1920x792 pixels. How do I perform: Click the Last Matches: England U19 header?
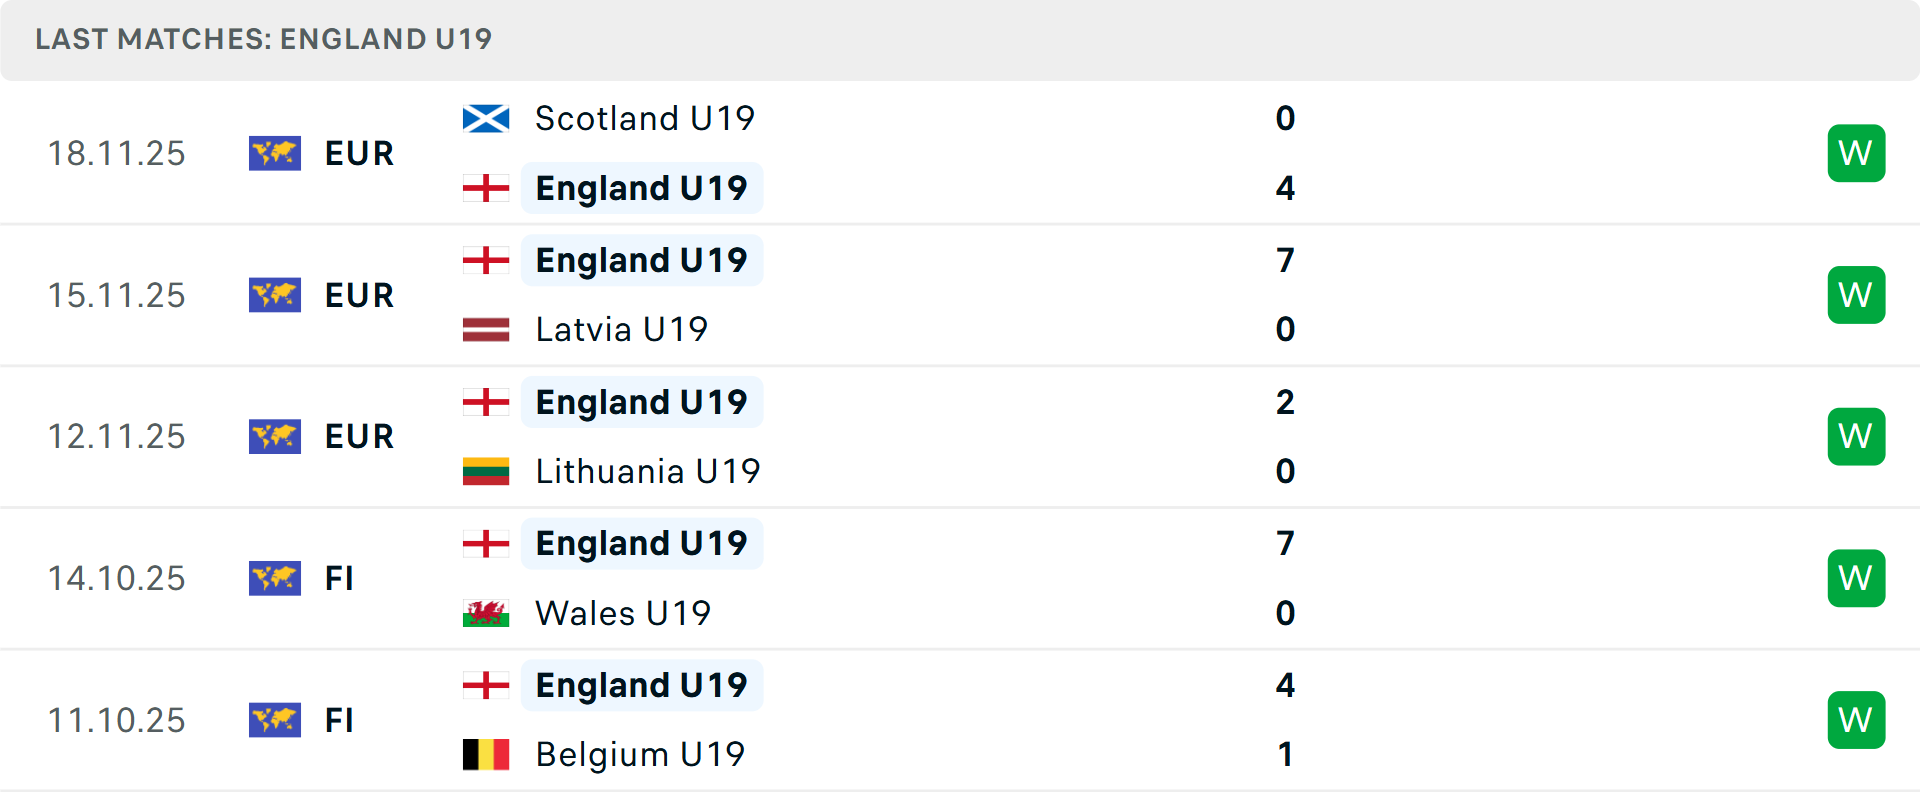pyautogui.click(x=264, y=39)
